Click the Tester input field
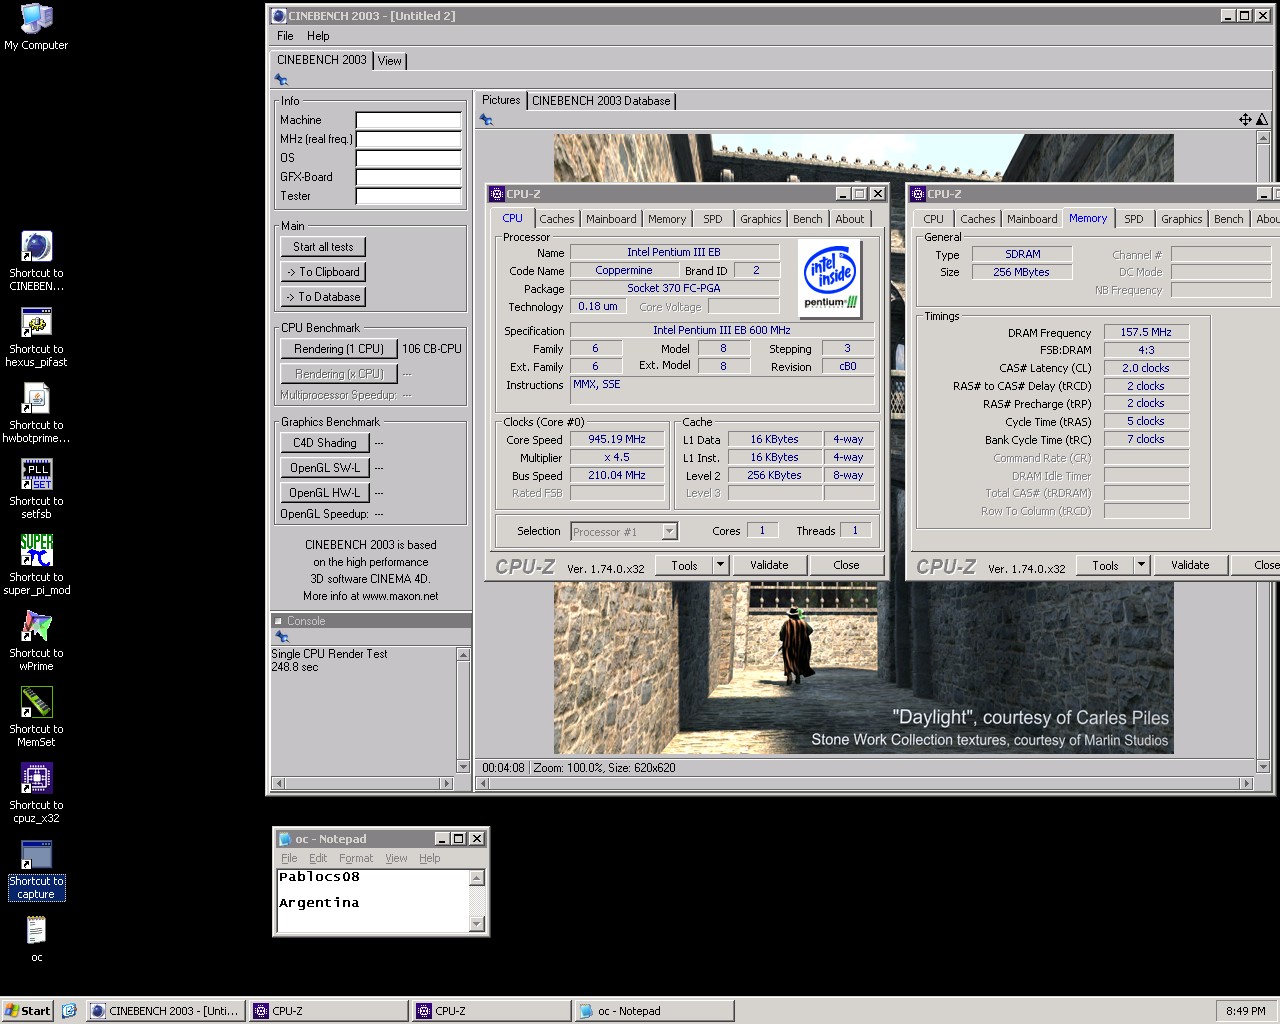 [x=409, y=196]
